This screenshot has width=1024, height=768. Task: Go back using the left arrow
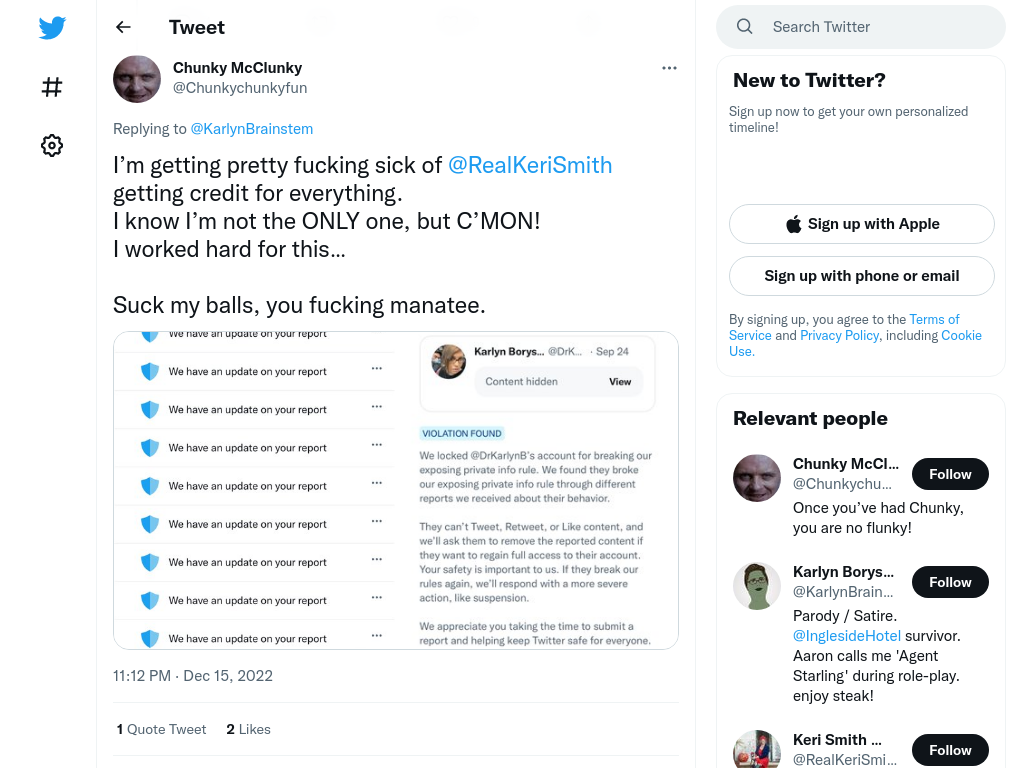(x=123, y=27)
